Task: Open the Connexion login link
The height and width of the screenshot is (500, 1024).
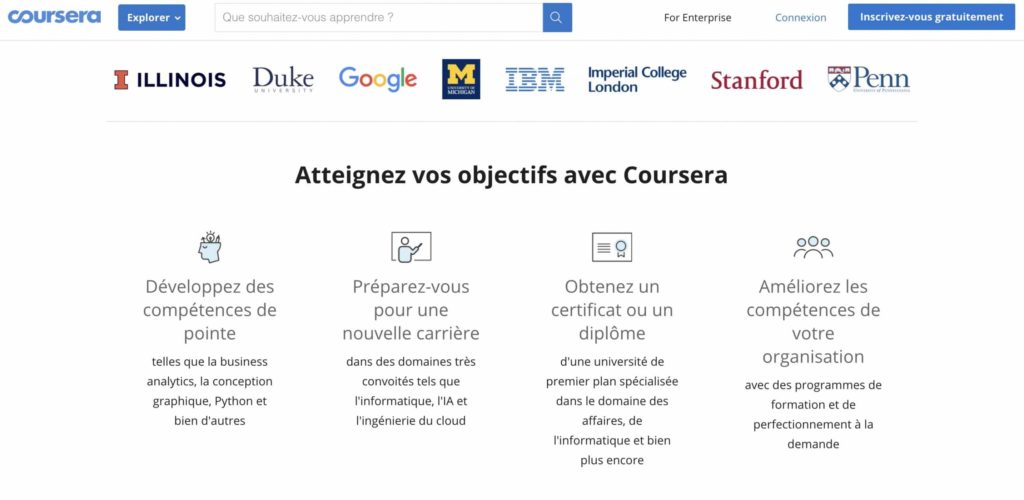Action: tap(800, 17)
